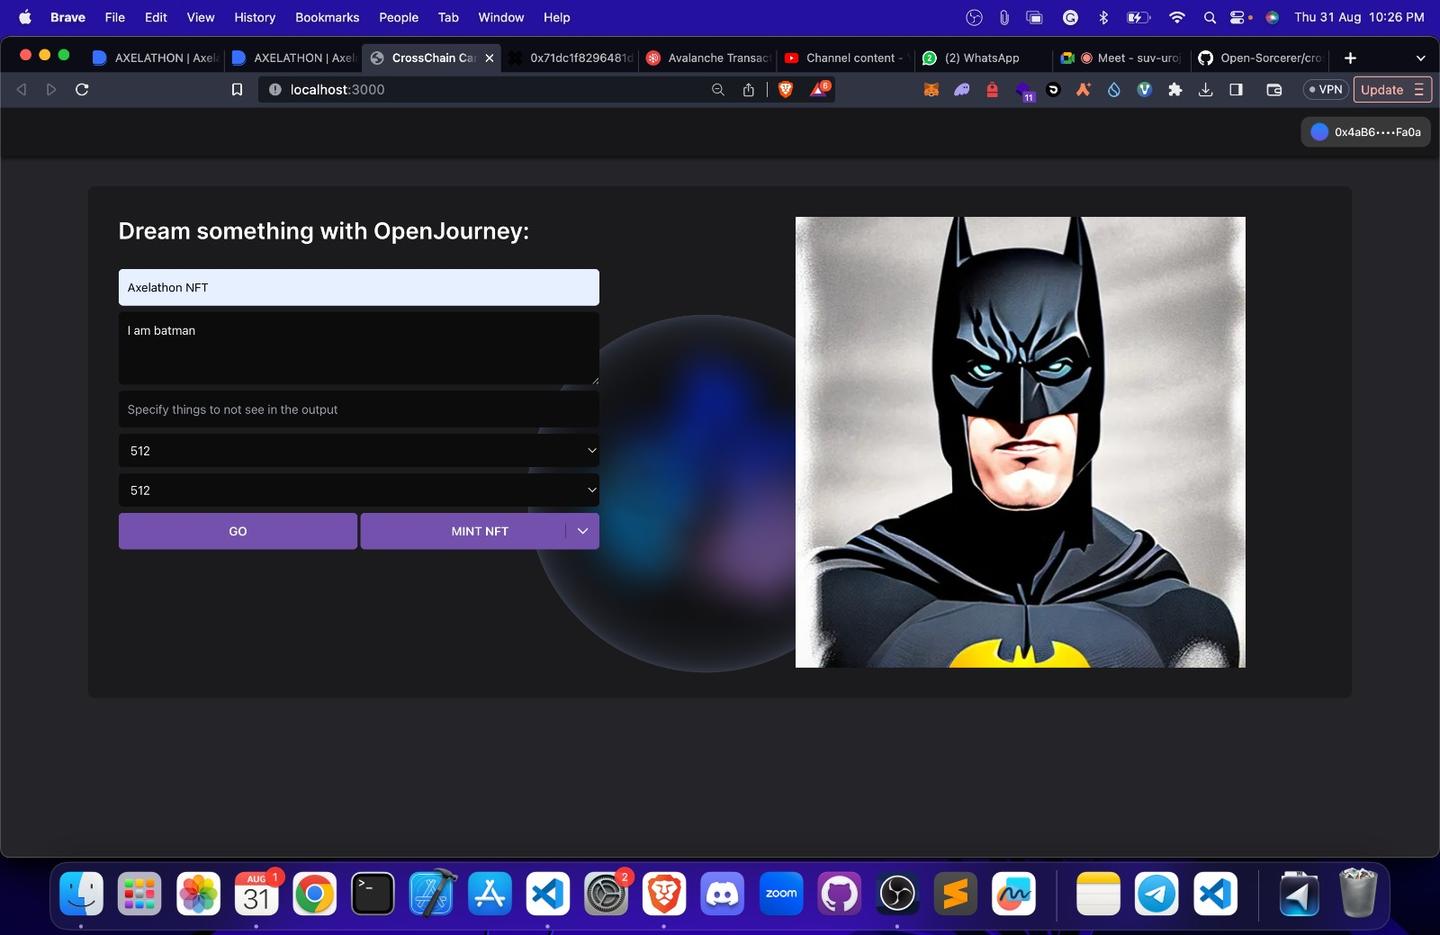
Task: Open Google Chrome from the dock
Action: pos(314,893)
